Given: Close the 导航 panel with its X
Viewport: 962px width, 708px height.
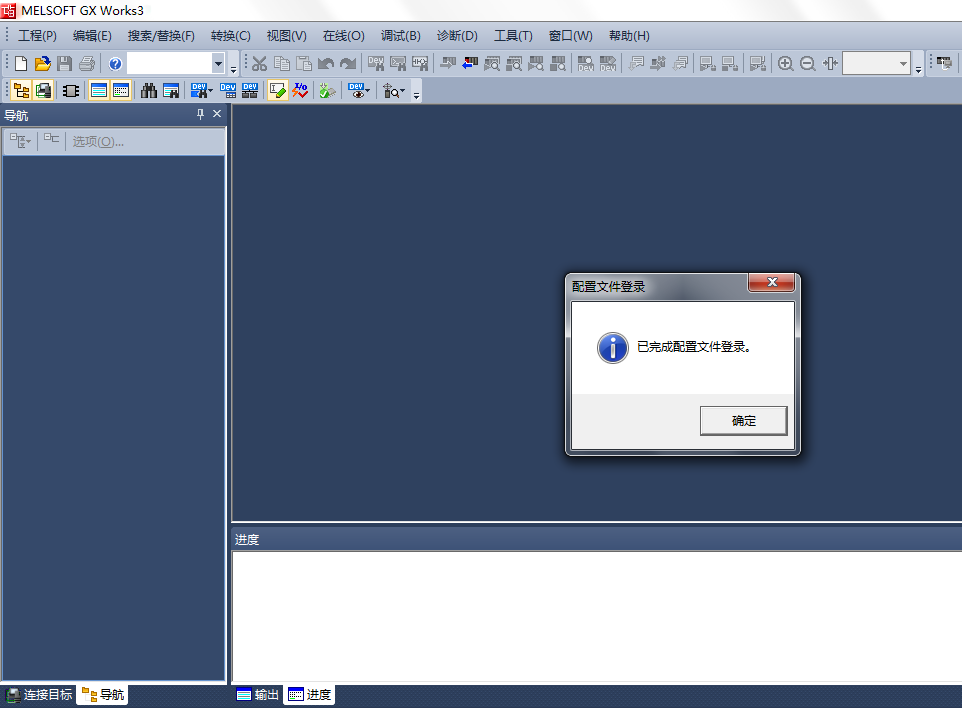Looking at the screenshot, I should pos(217,115).
